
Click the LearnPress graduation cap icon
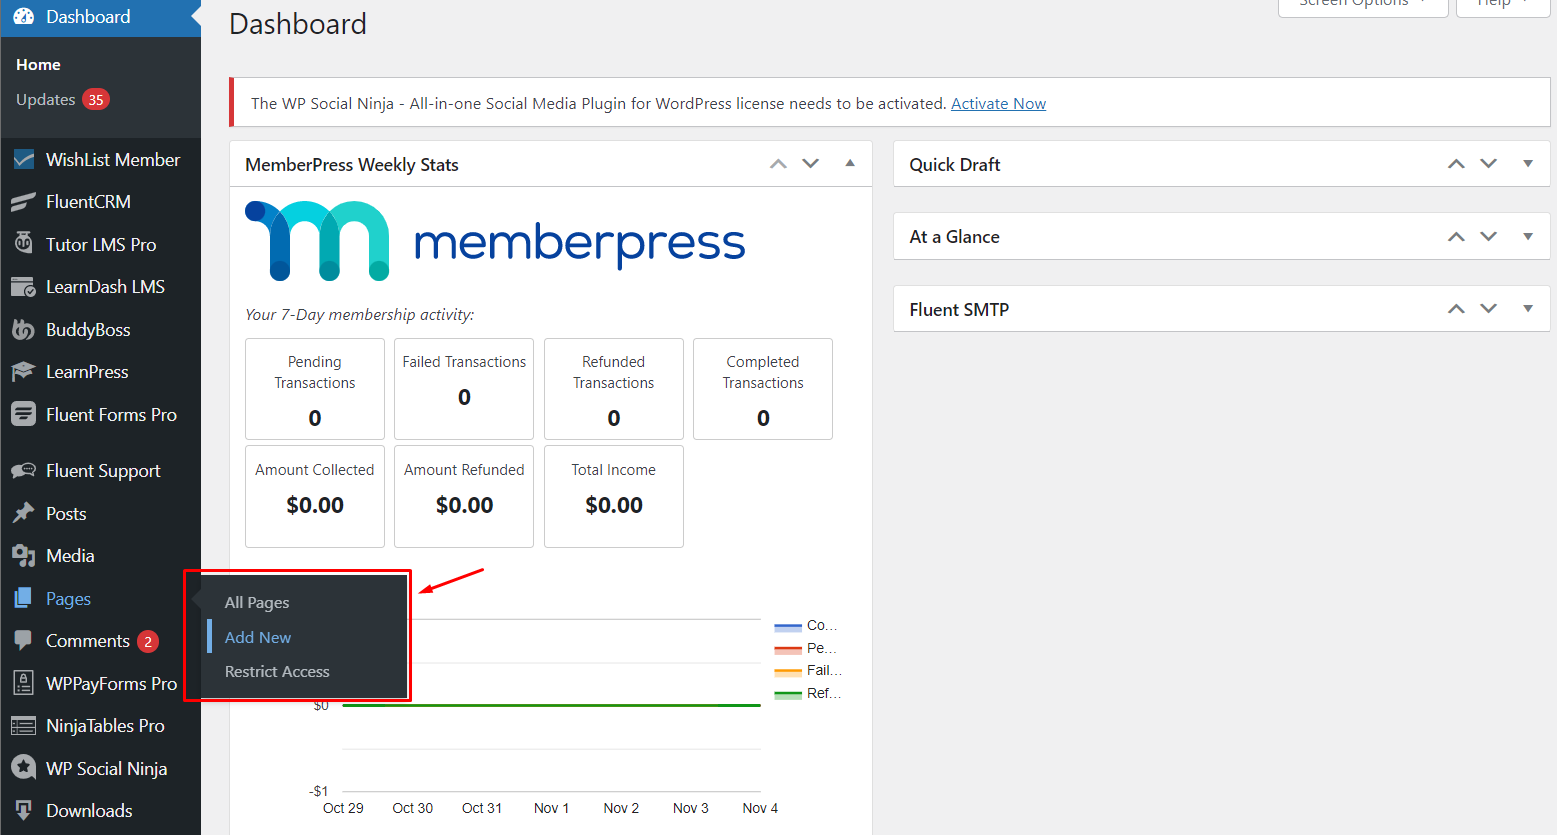(23, 372)
